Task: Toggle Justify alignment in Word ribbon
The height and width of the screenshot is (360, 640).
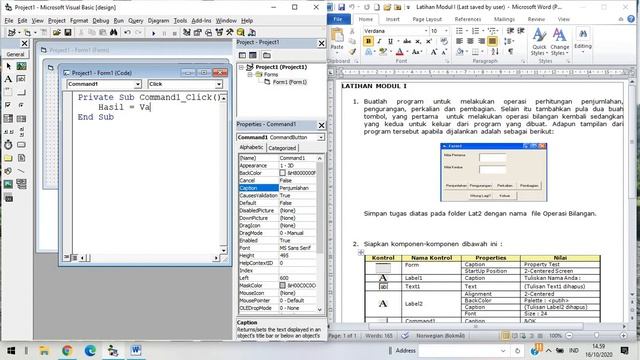Action: click(492, 41)
